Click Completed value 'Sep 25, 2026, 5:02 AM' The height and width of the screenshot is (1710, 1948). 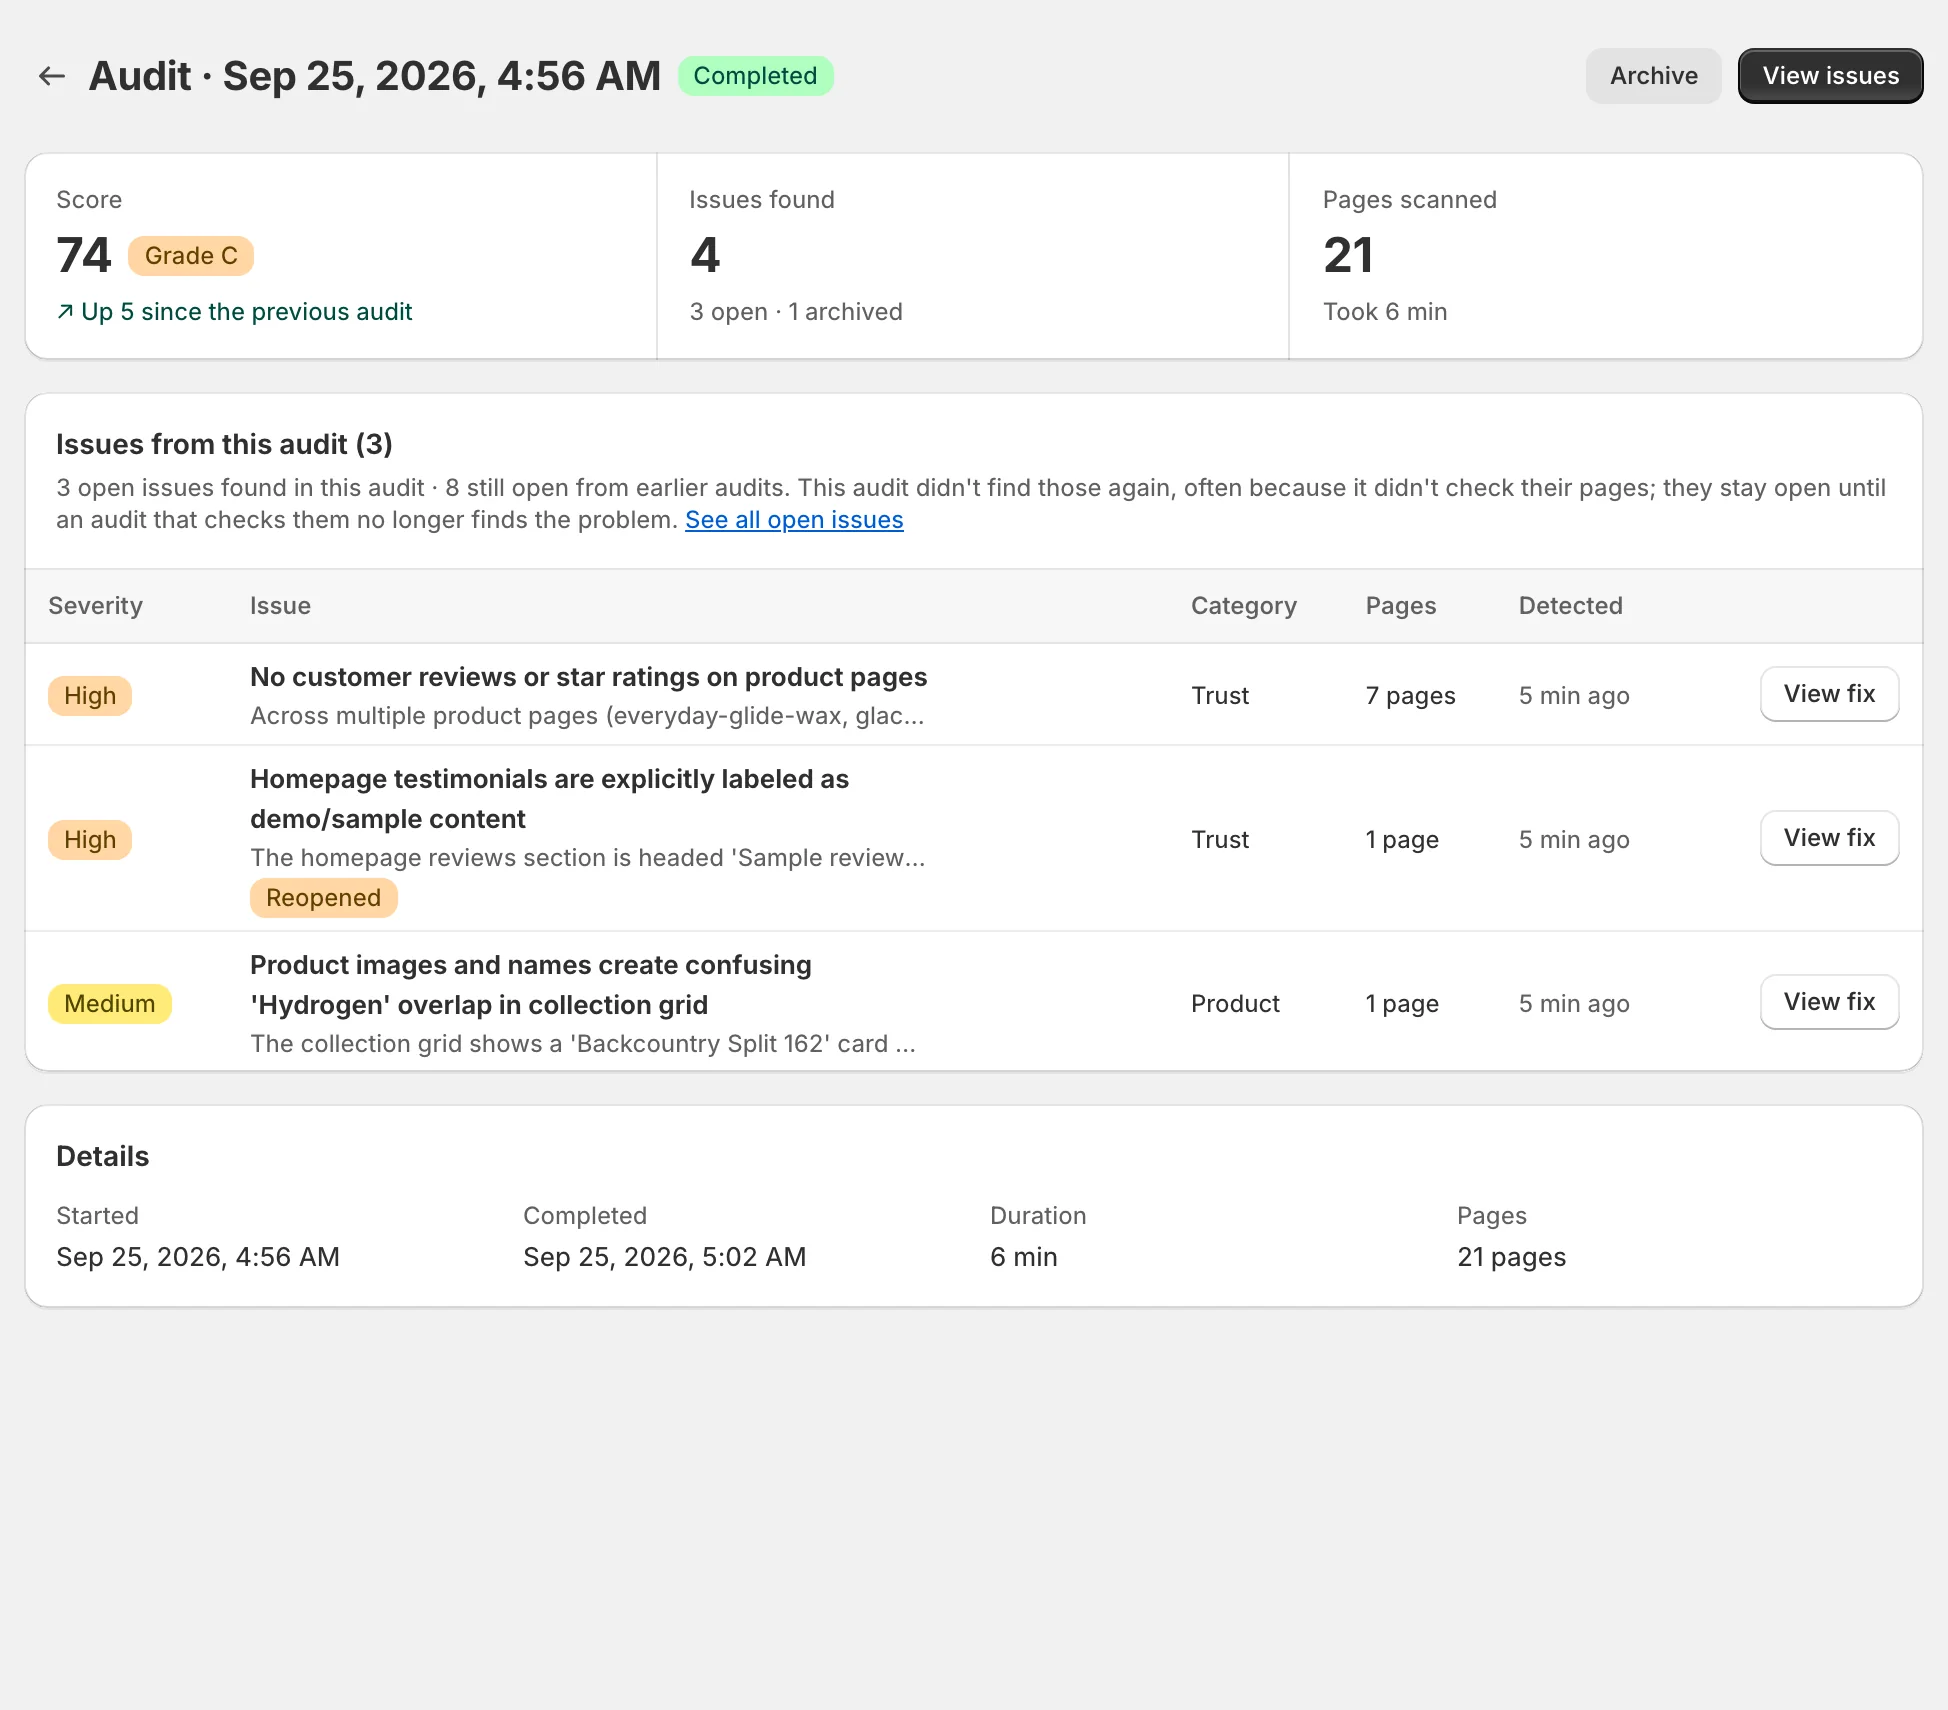click(664, 1257)
